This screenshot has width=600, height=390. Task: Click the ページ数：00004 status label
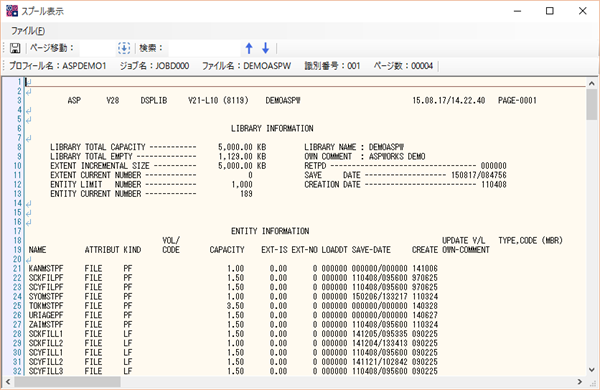[x=403, y=66]
